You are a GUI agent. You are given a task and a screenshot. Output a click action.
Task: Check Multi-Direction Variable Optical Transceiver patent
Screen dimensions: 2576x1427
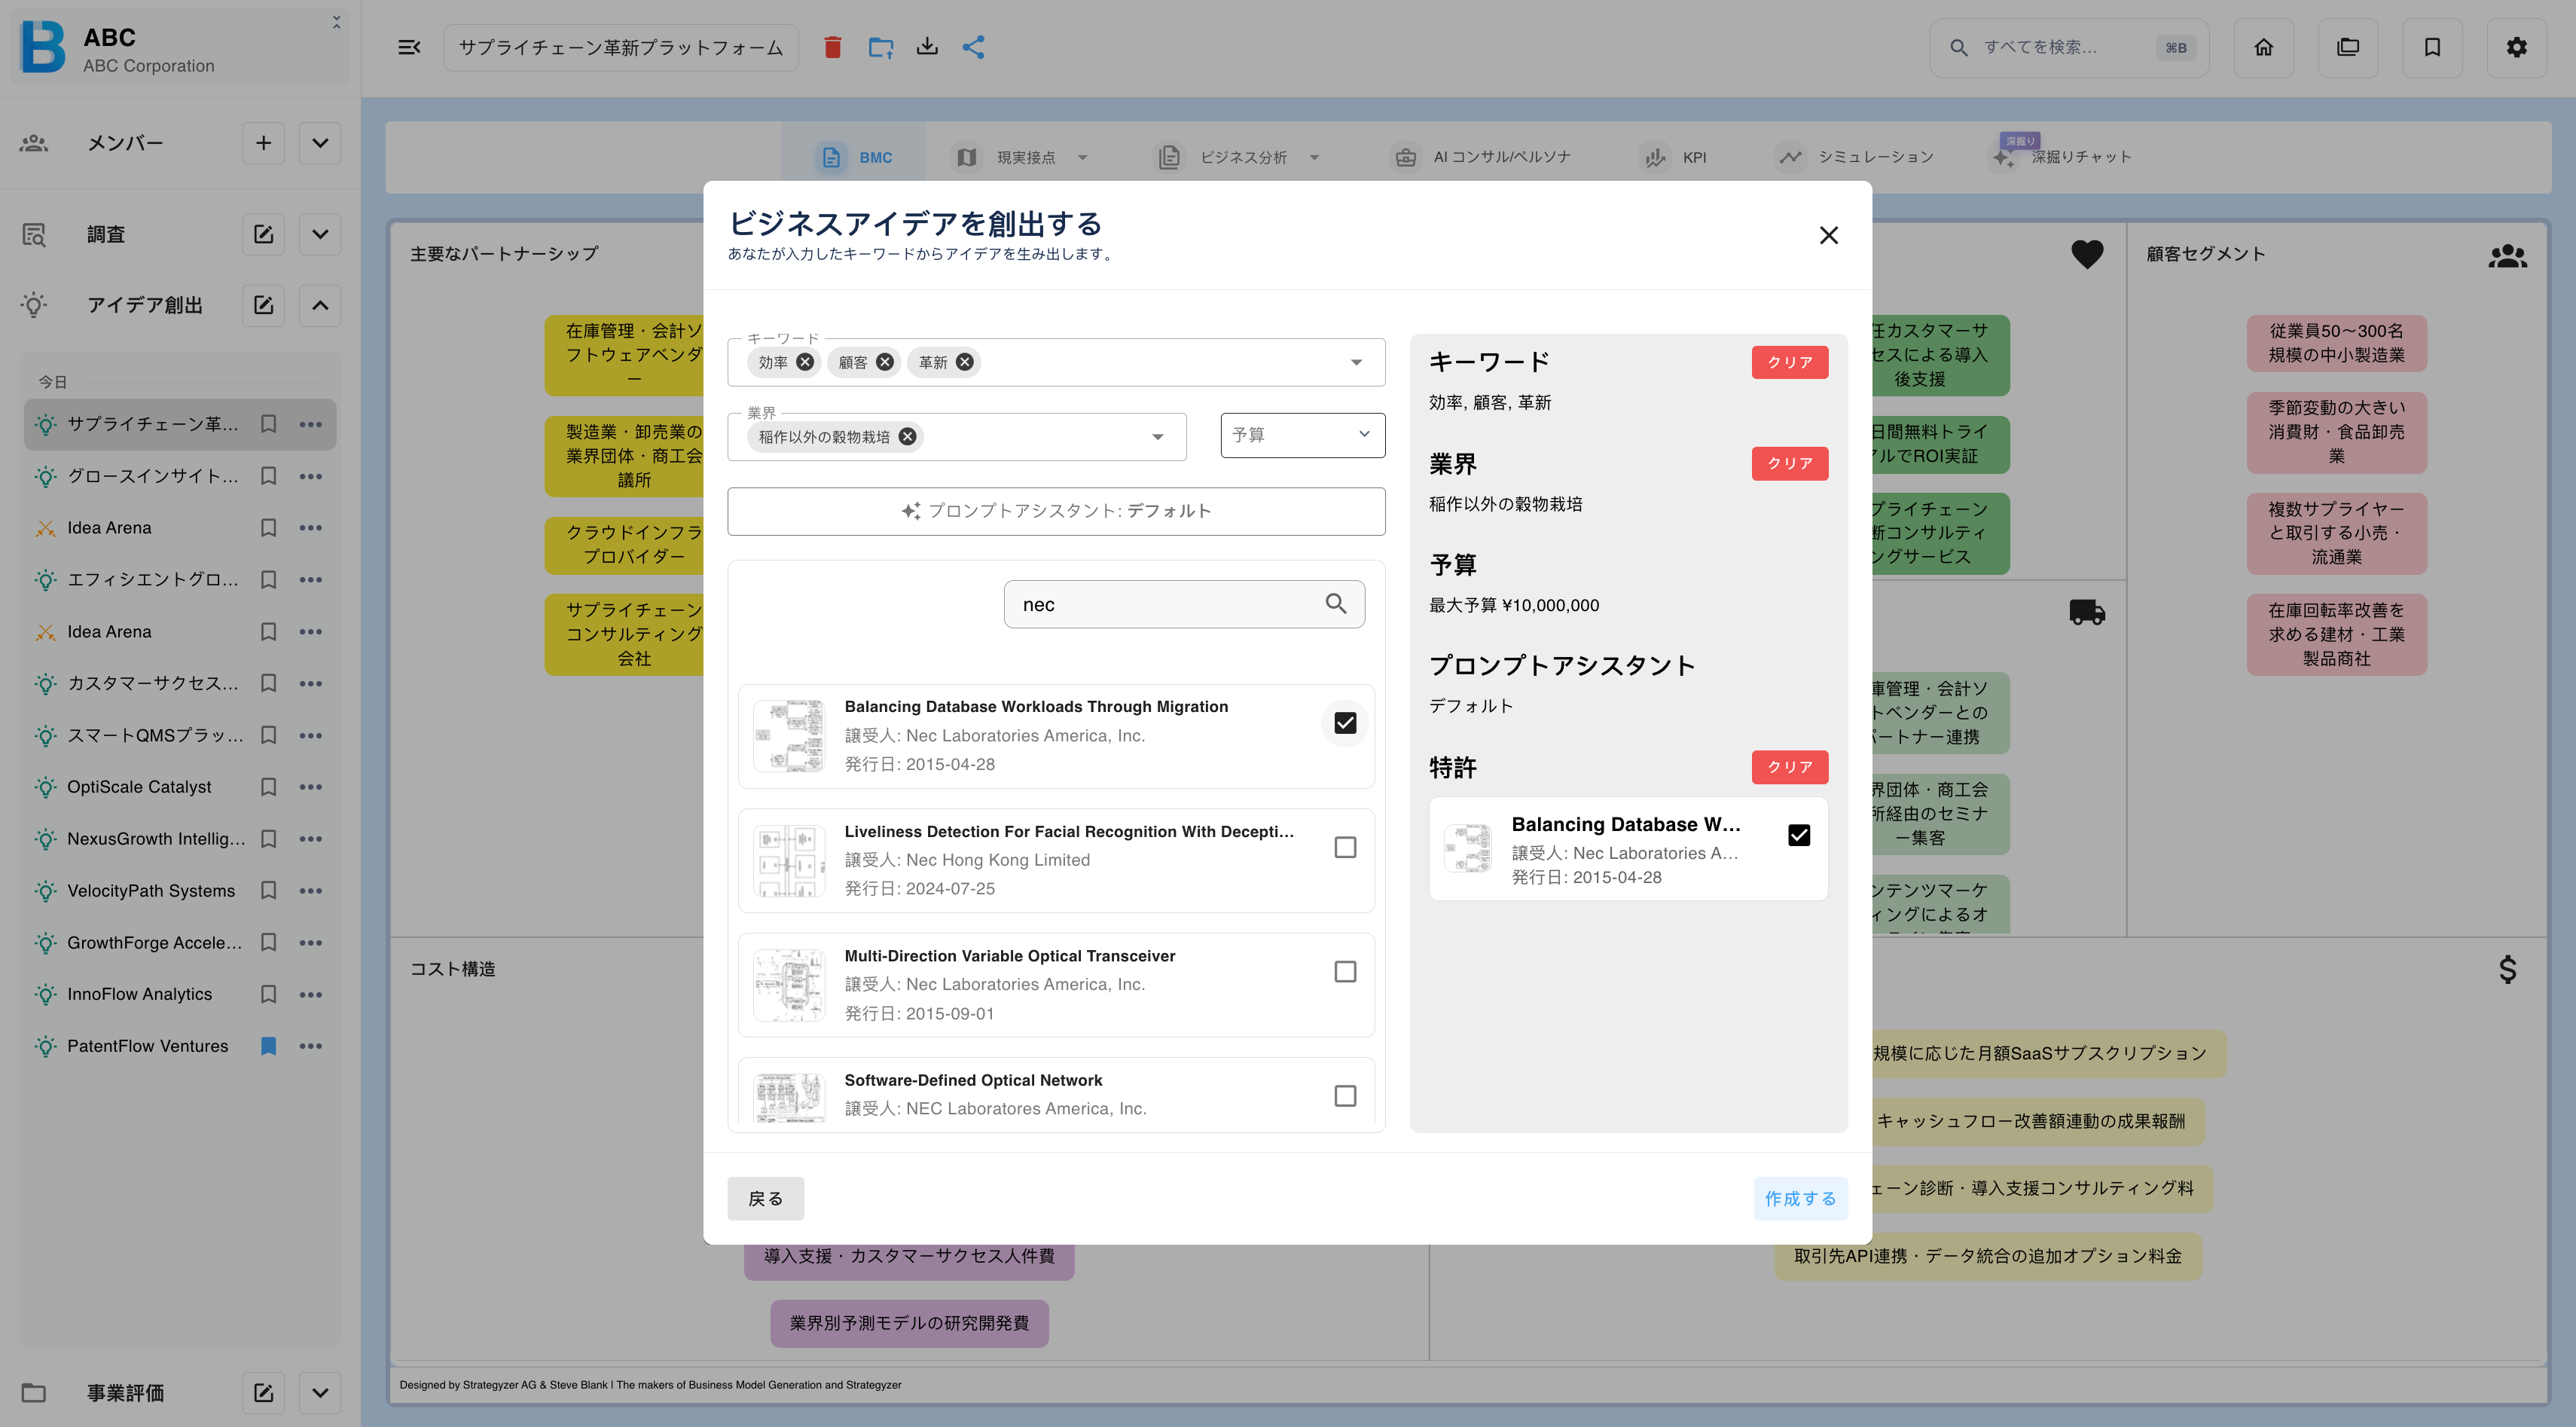point(1345,971)
